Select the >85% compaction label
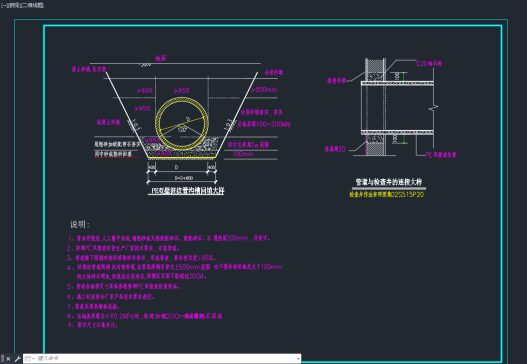Viewport: 527px width, 364px height. pyautogui.click(x=181, y=90)
